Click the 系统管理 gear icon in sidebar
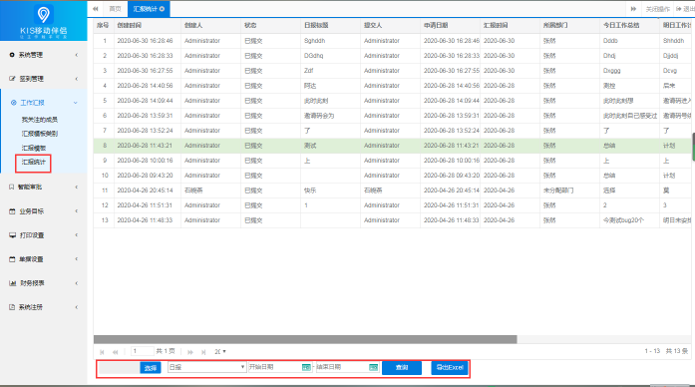 coord(12,55)
